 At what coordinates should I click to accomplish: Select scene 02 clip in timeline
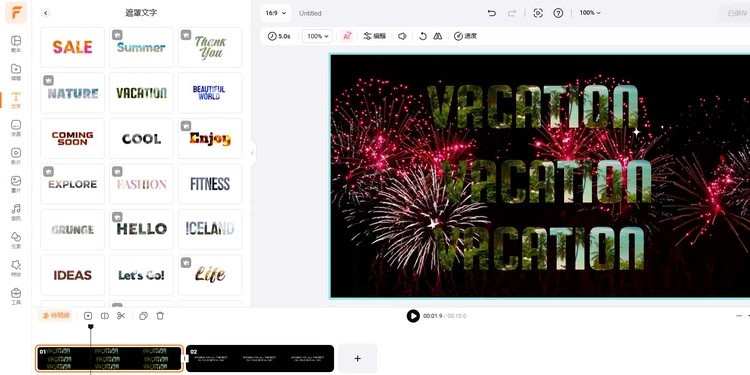tap(260, 358)
